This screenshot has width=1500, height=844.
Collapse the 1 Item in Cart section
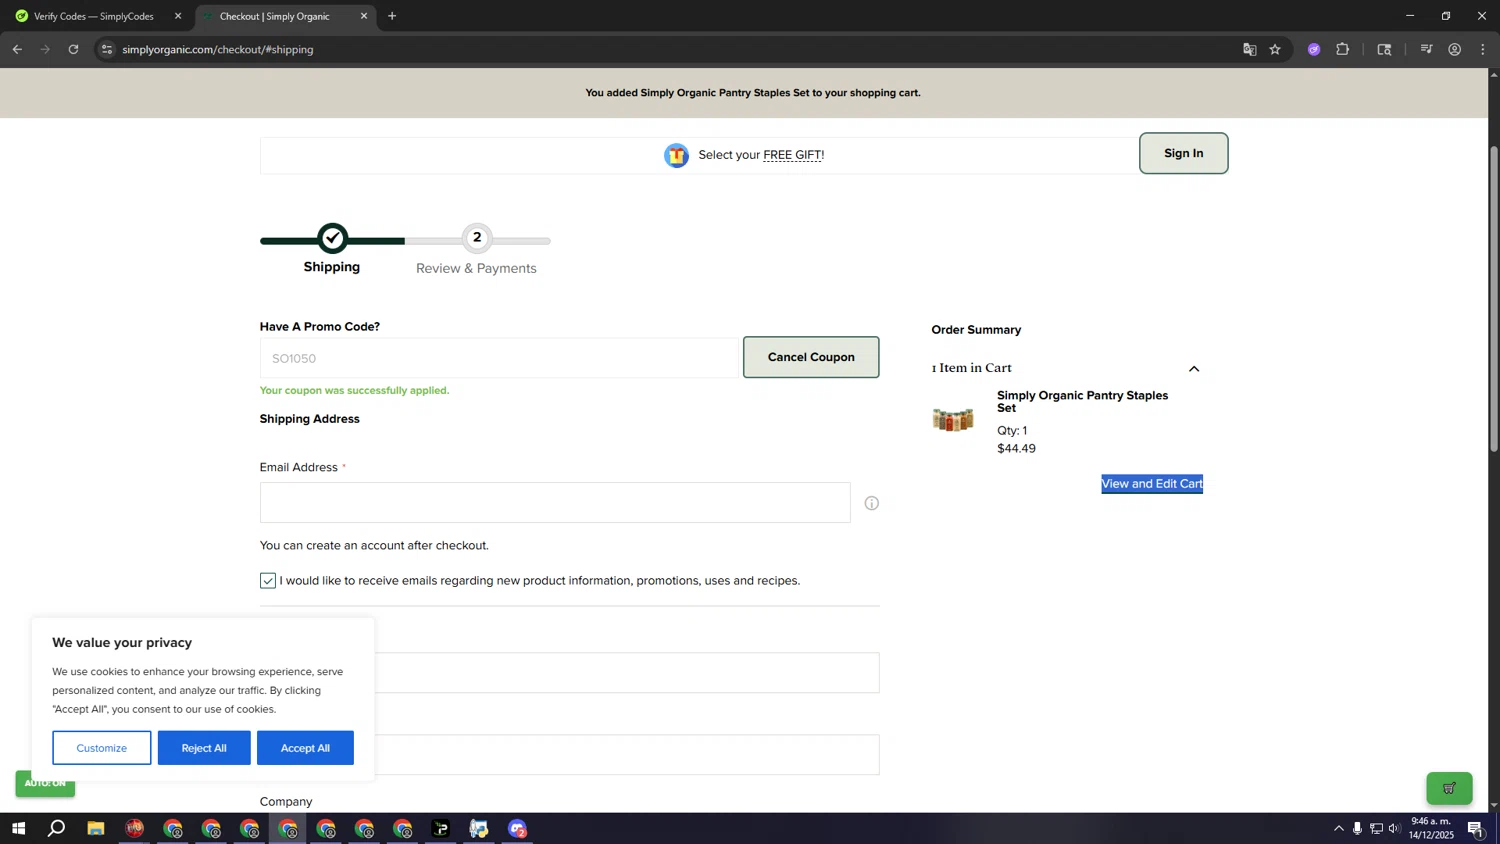click(1194, 369)
